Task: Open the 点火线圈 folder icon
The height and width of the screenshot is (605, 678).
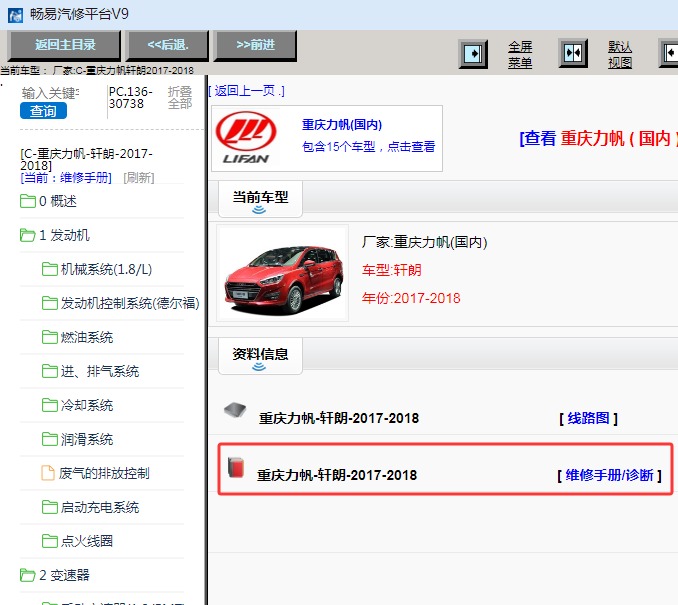Action: 50,541
